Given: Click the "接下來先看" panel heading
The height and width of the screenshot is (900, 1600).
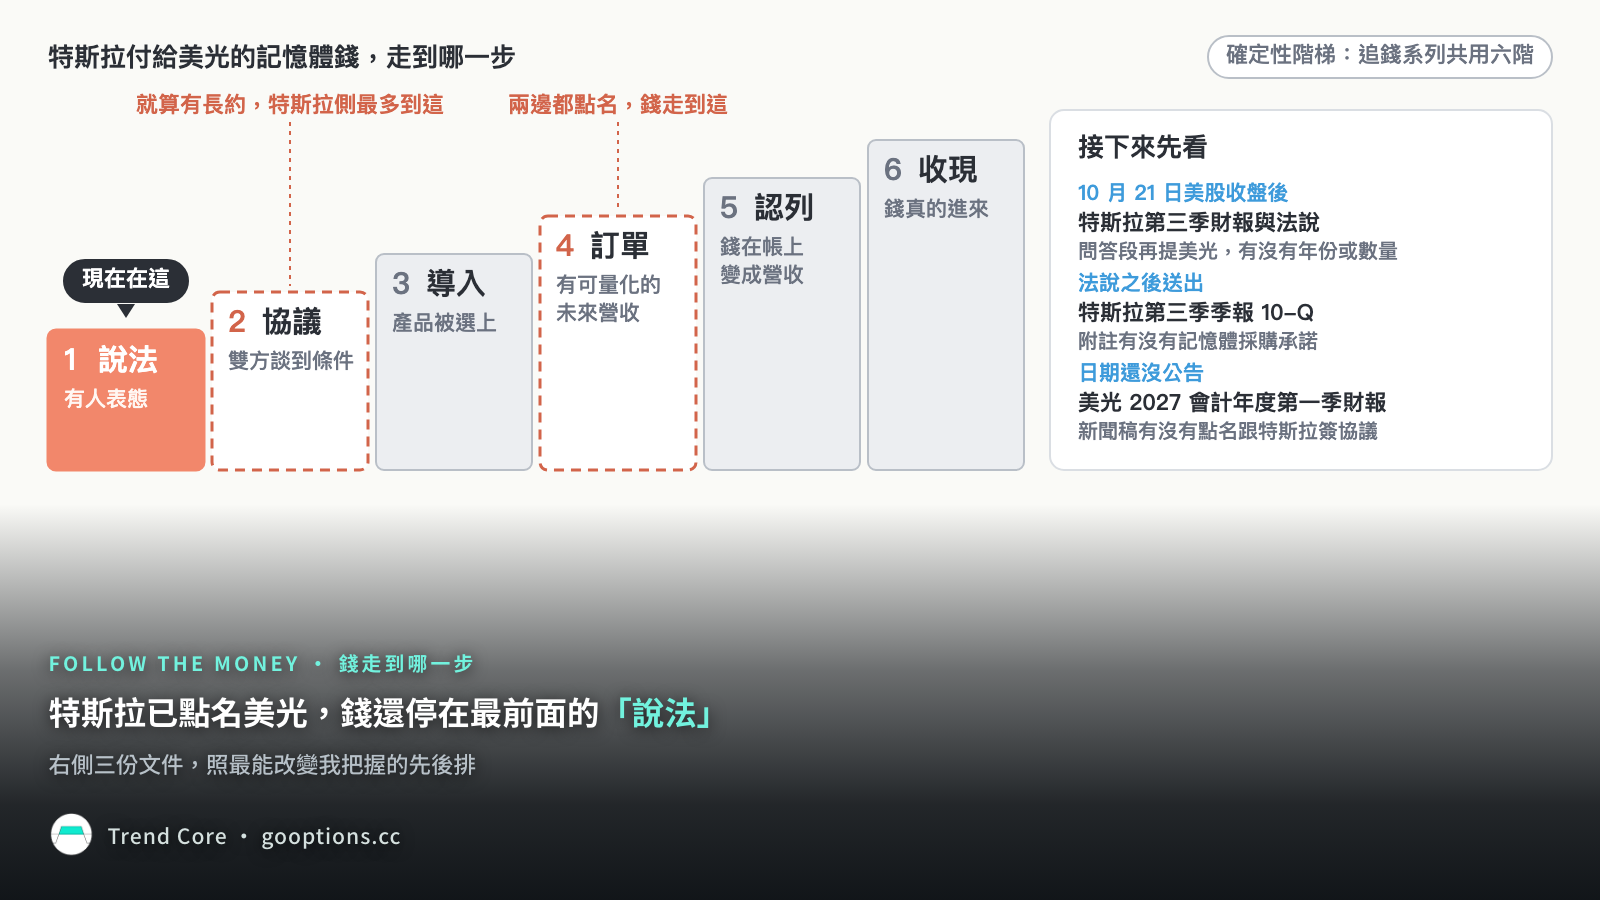Looking at the screenshot, I should pos(1143,148).
